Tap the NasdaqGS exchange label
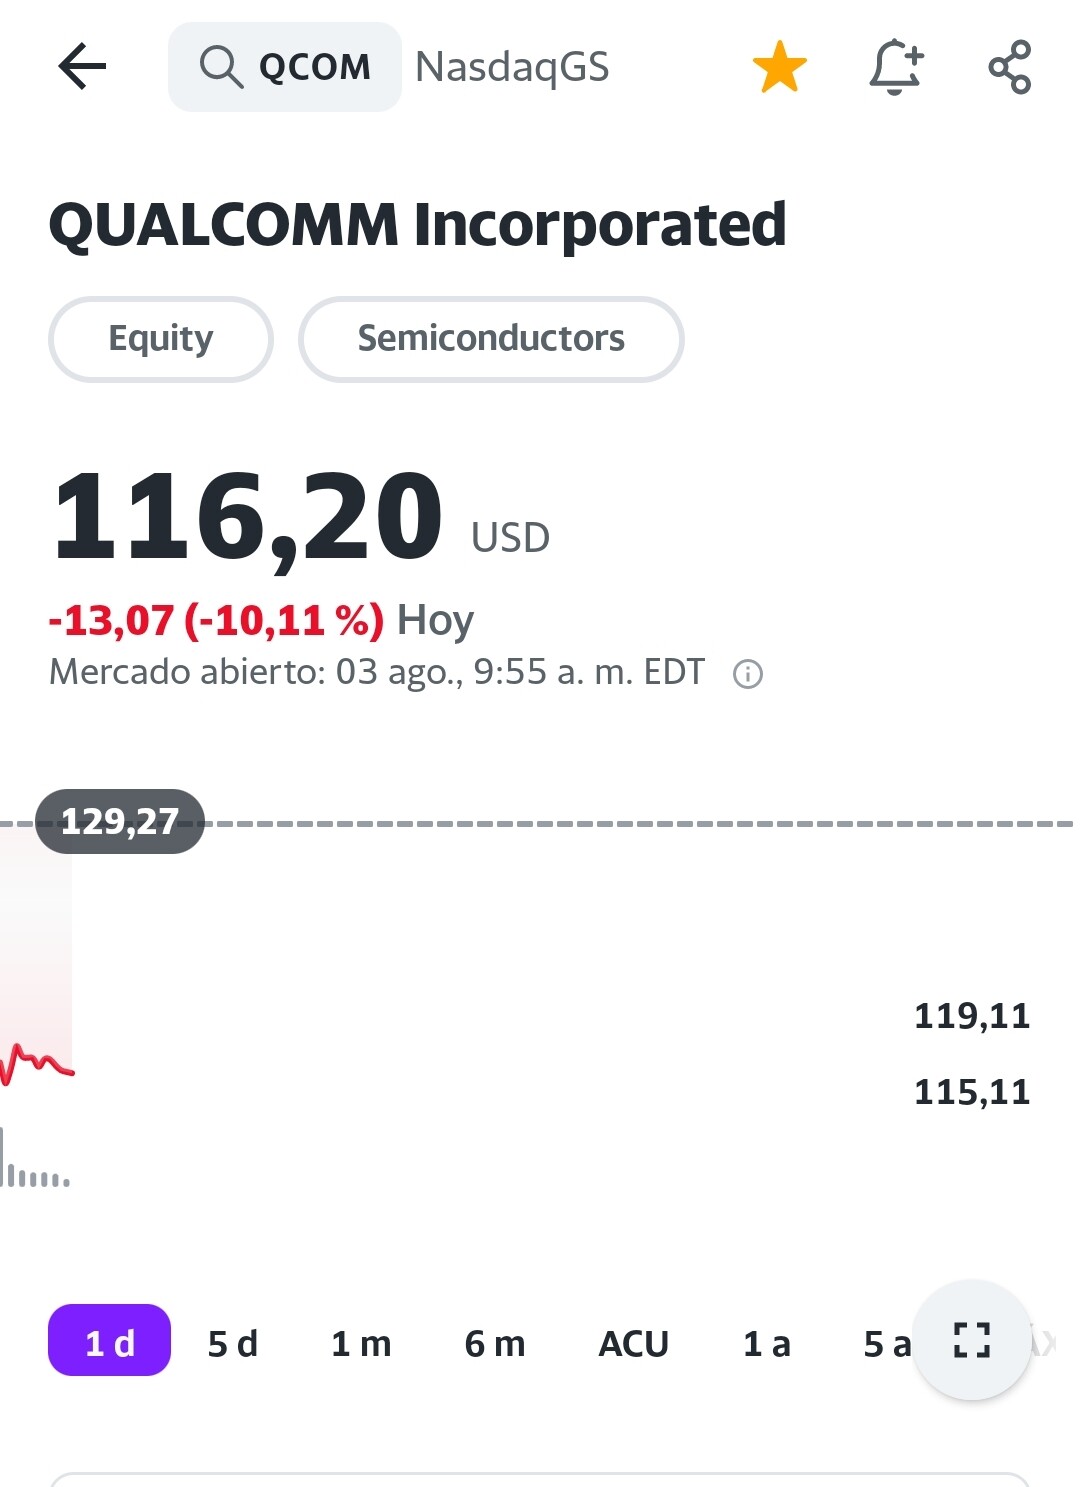This screenshot has height=1487, width=1080. click(x=512, y=67)
